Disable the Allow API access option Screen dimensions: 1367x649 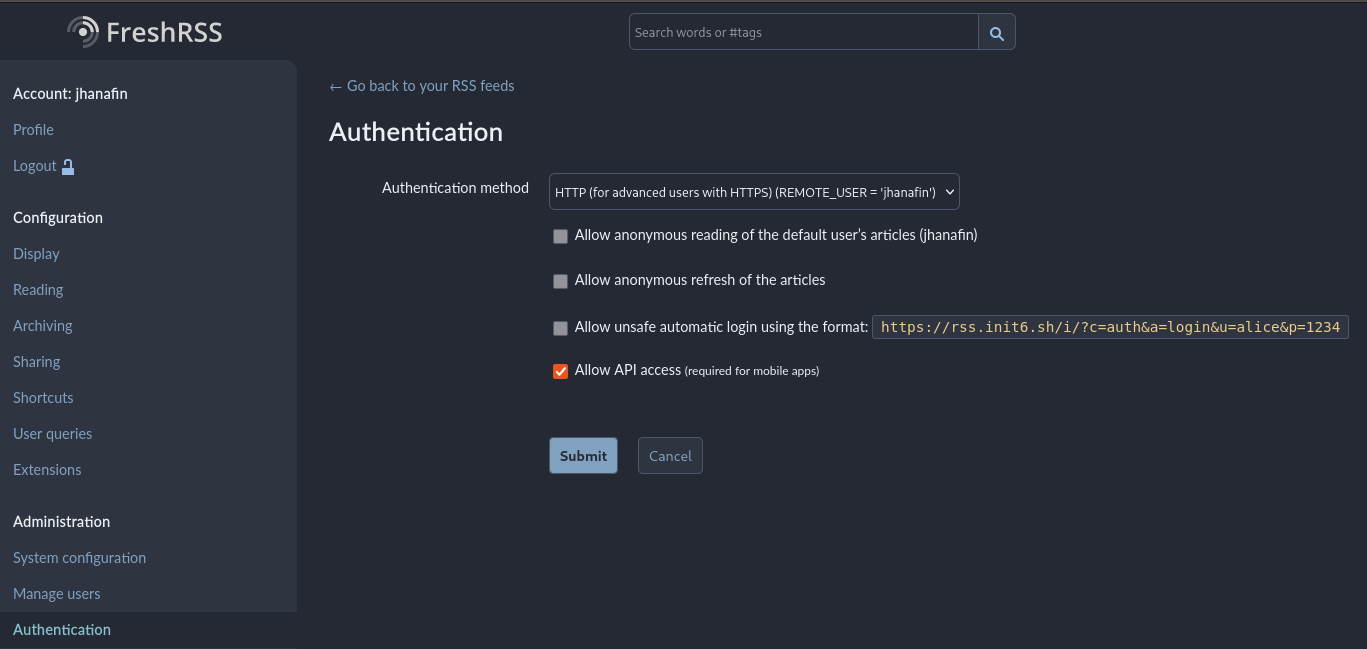pyautogui.click(x=560, y=371)
